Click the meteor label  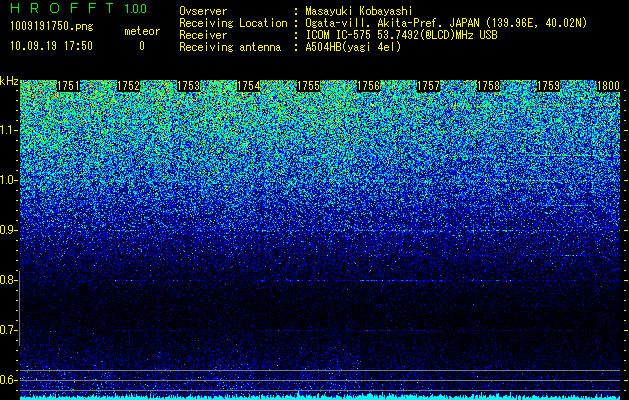pos(142,31)
